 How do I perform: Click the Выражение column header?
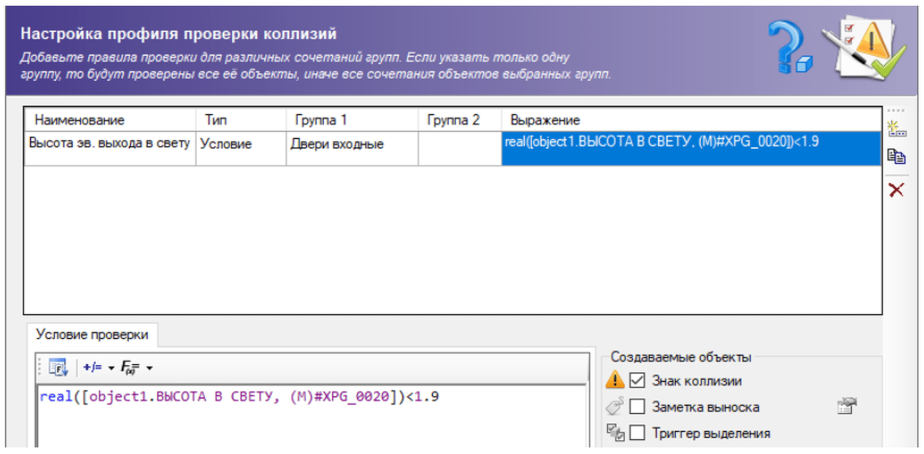click(690, 120)
